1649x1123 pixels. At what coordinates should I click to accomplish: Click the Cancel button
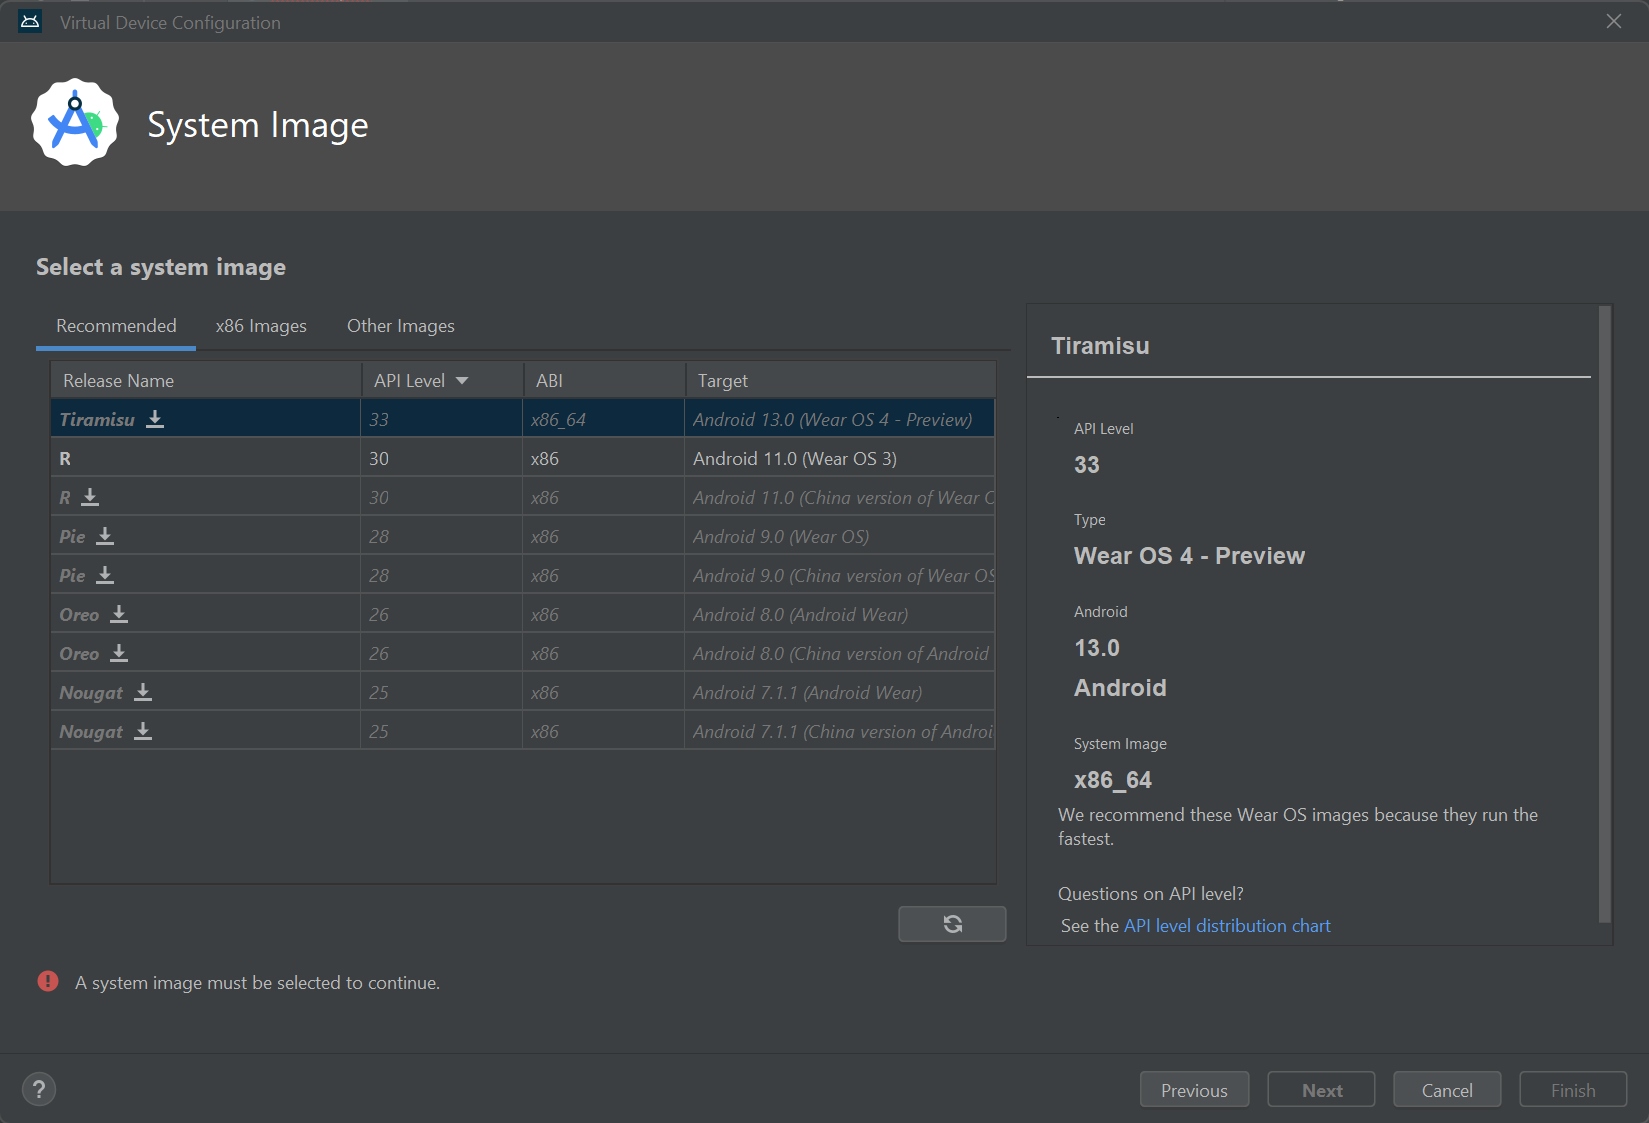[1447, 1090]
